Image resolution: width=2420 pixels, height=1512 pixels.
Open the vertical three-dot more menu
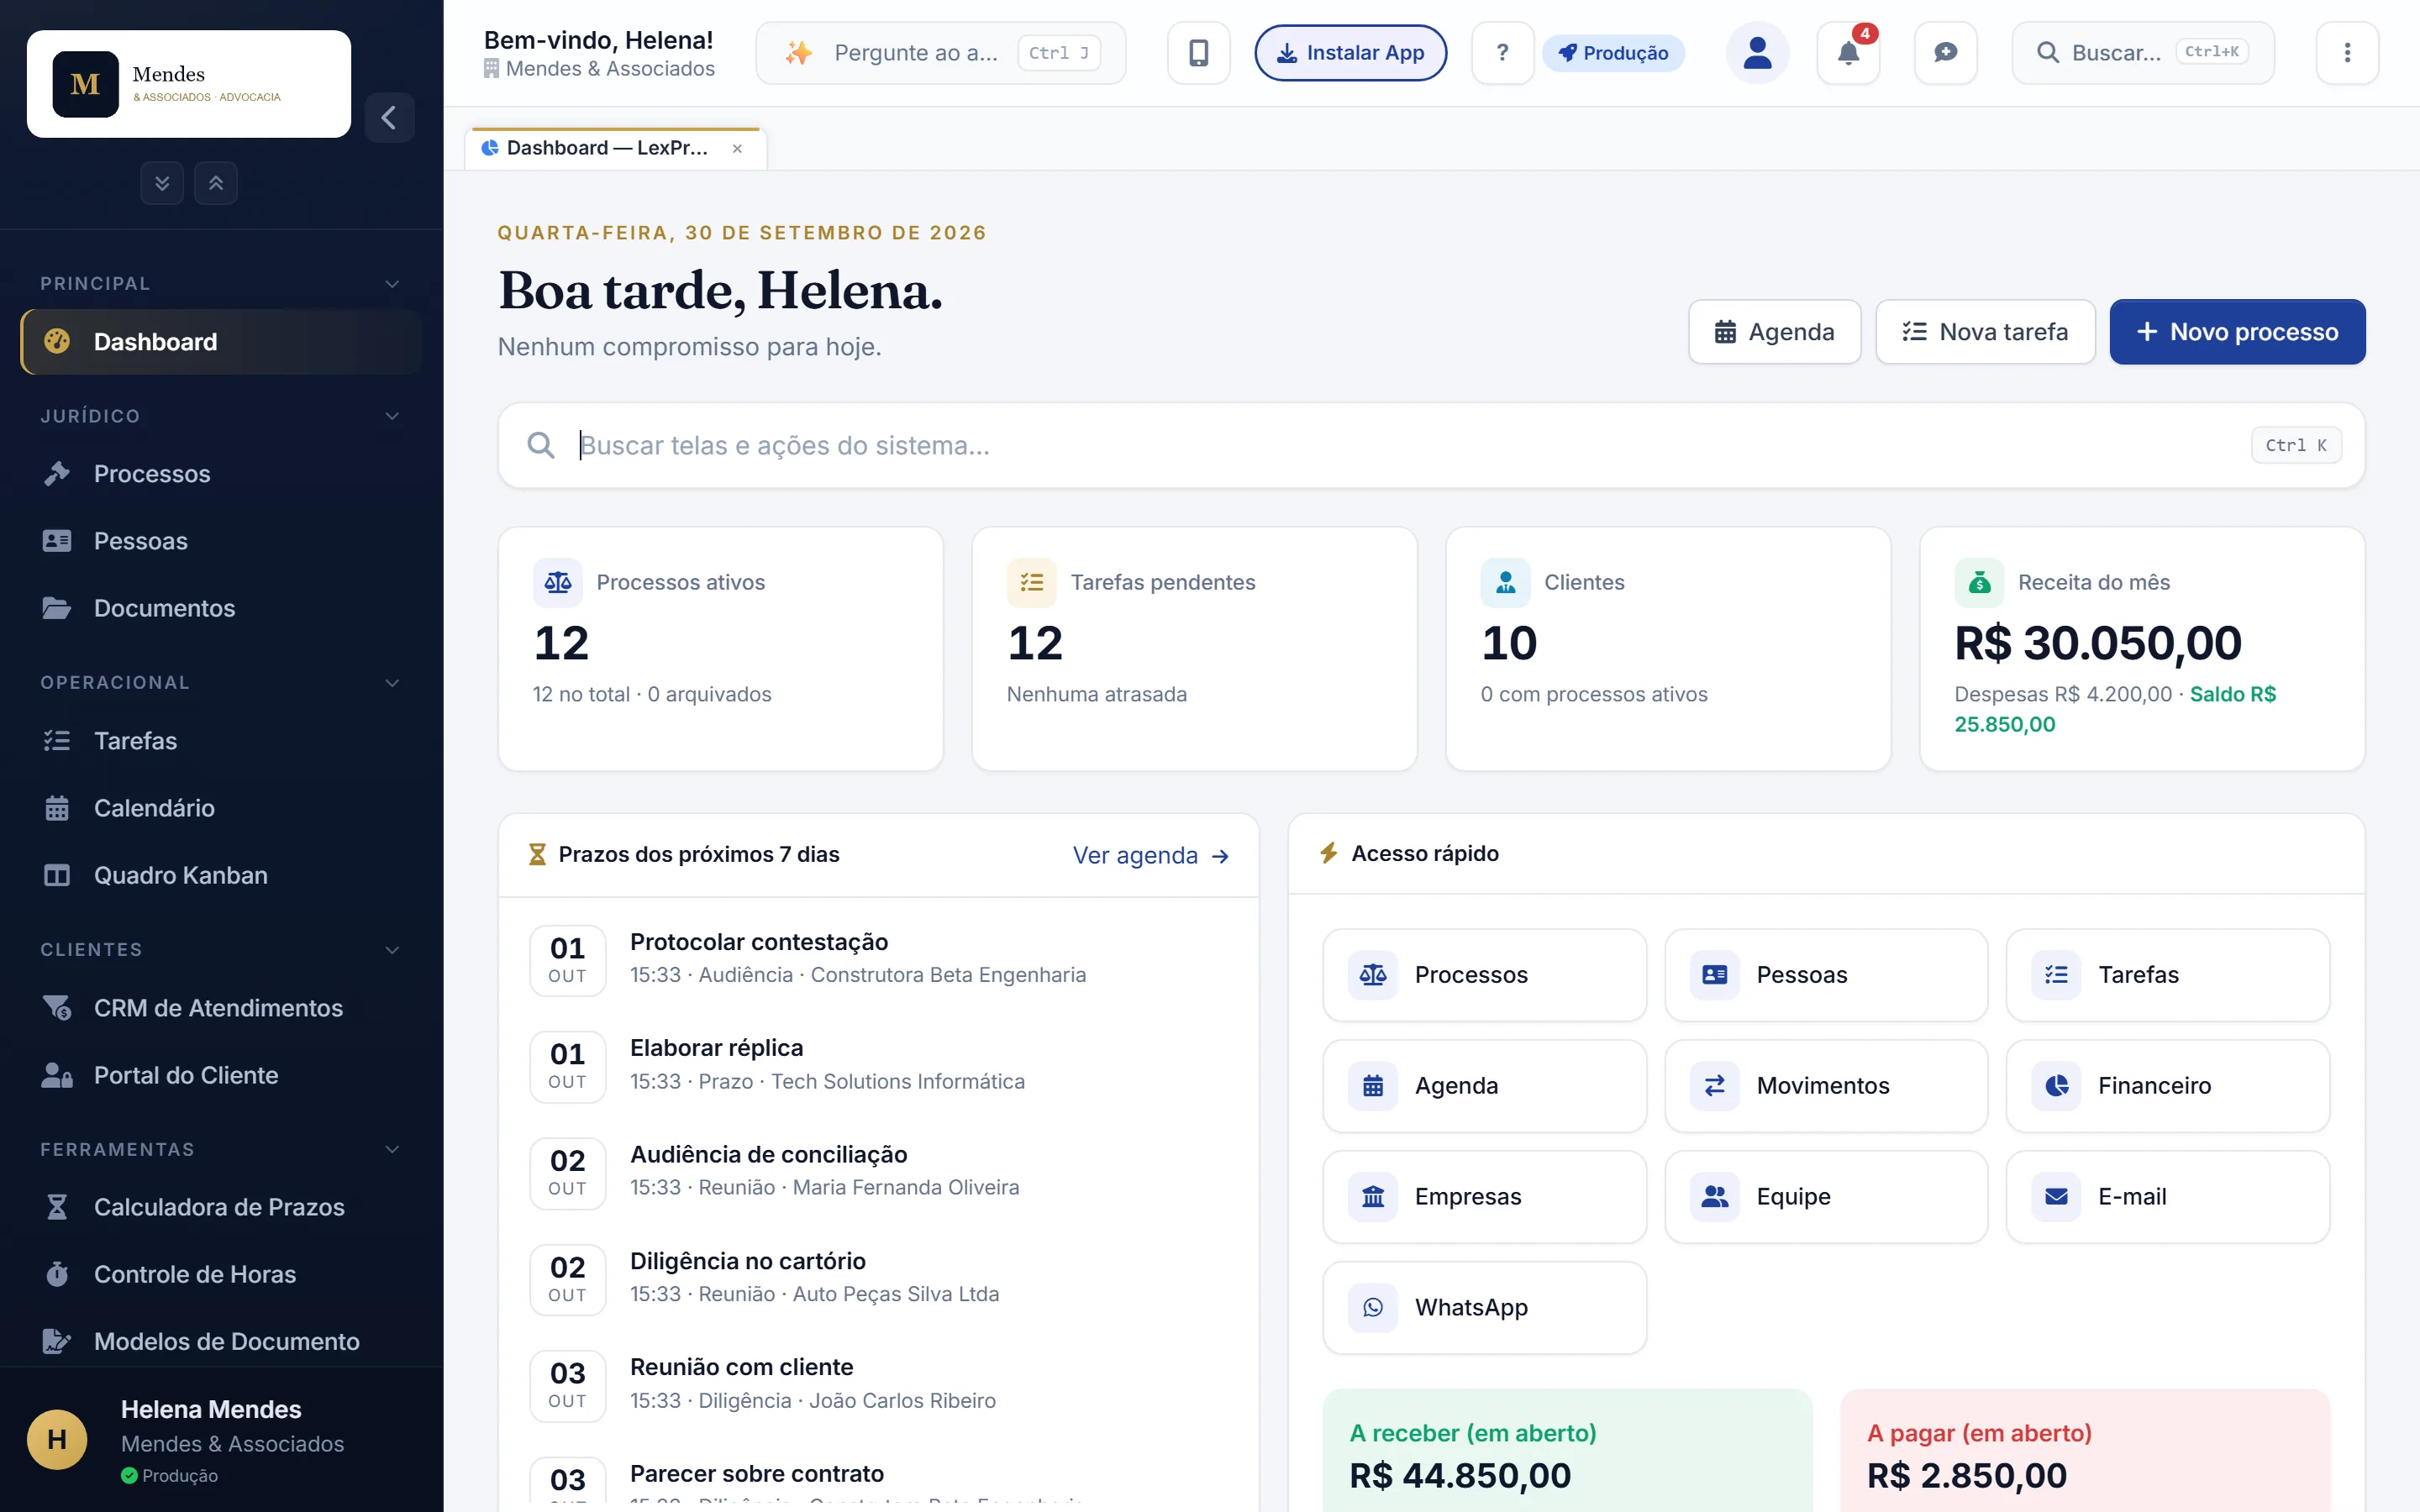click(2347, 53)
